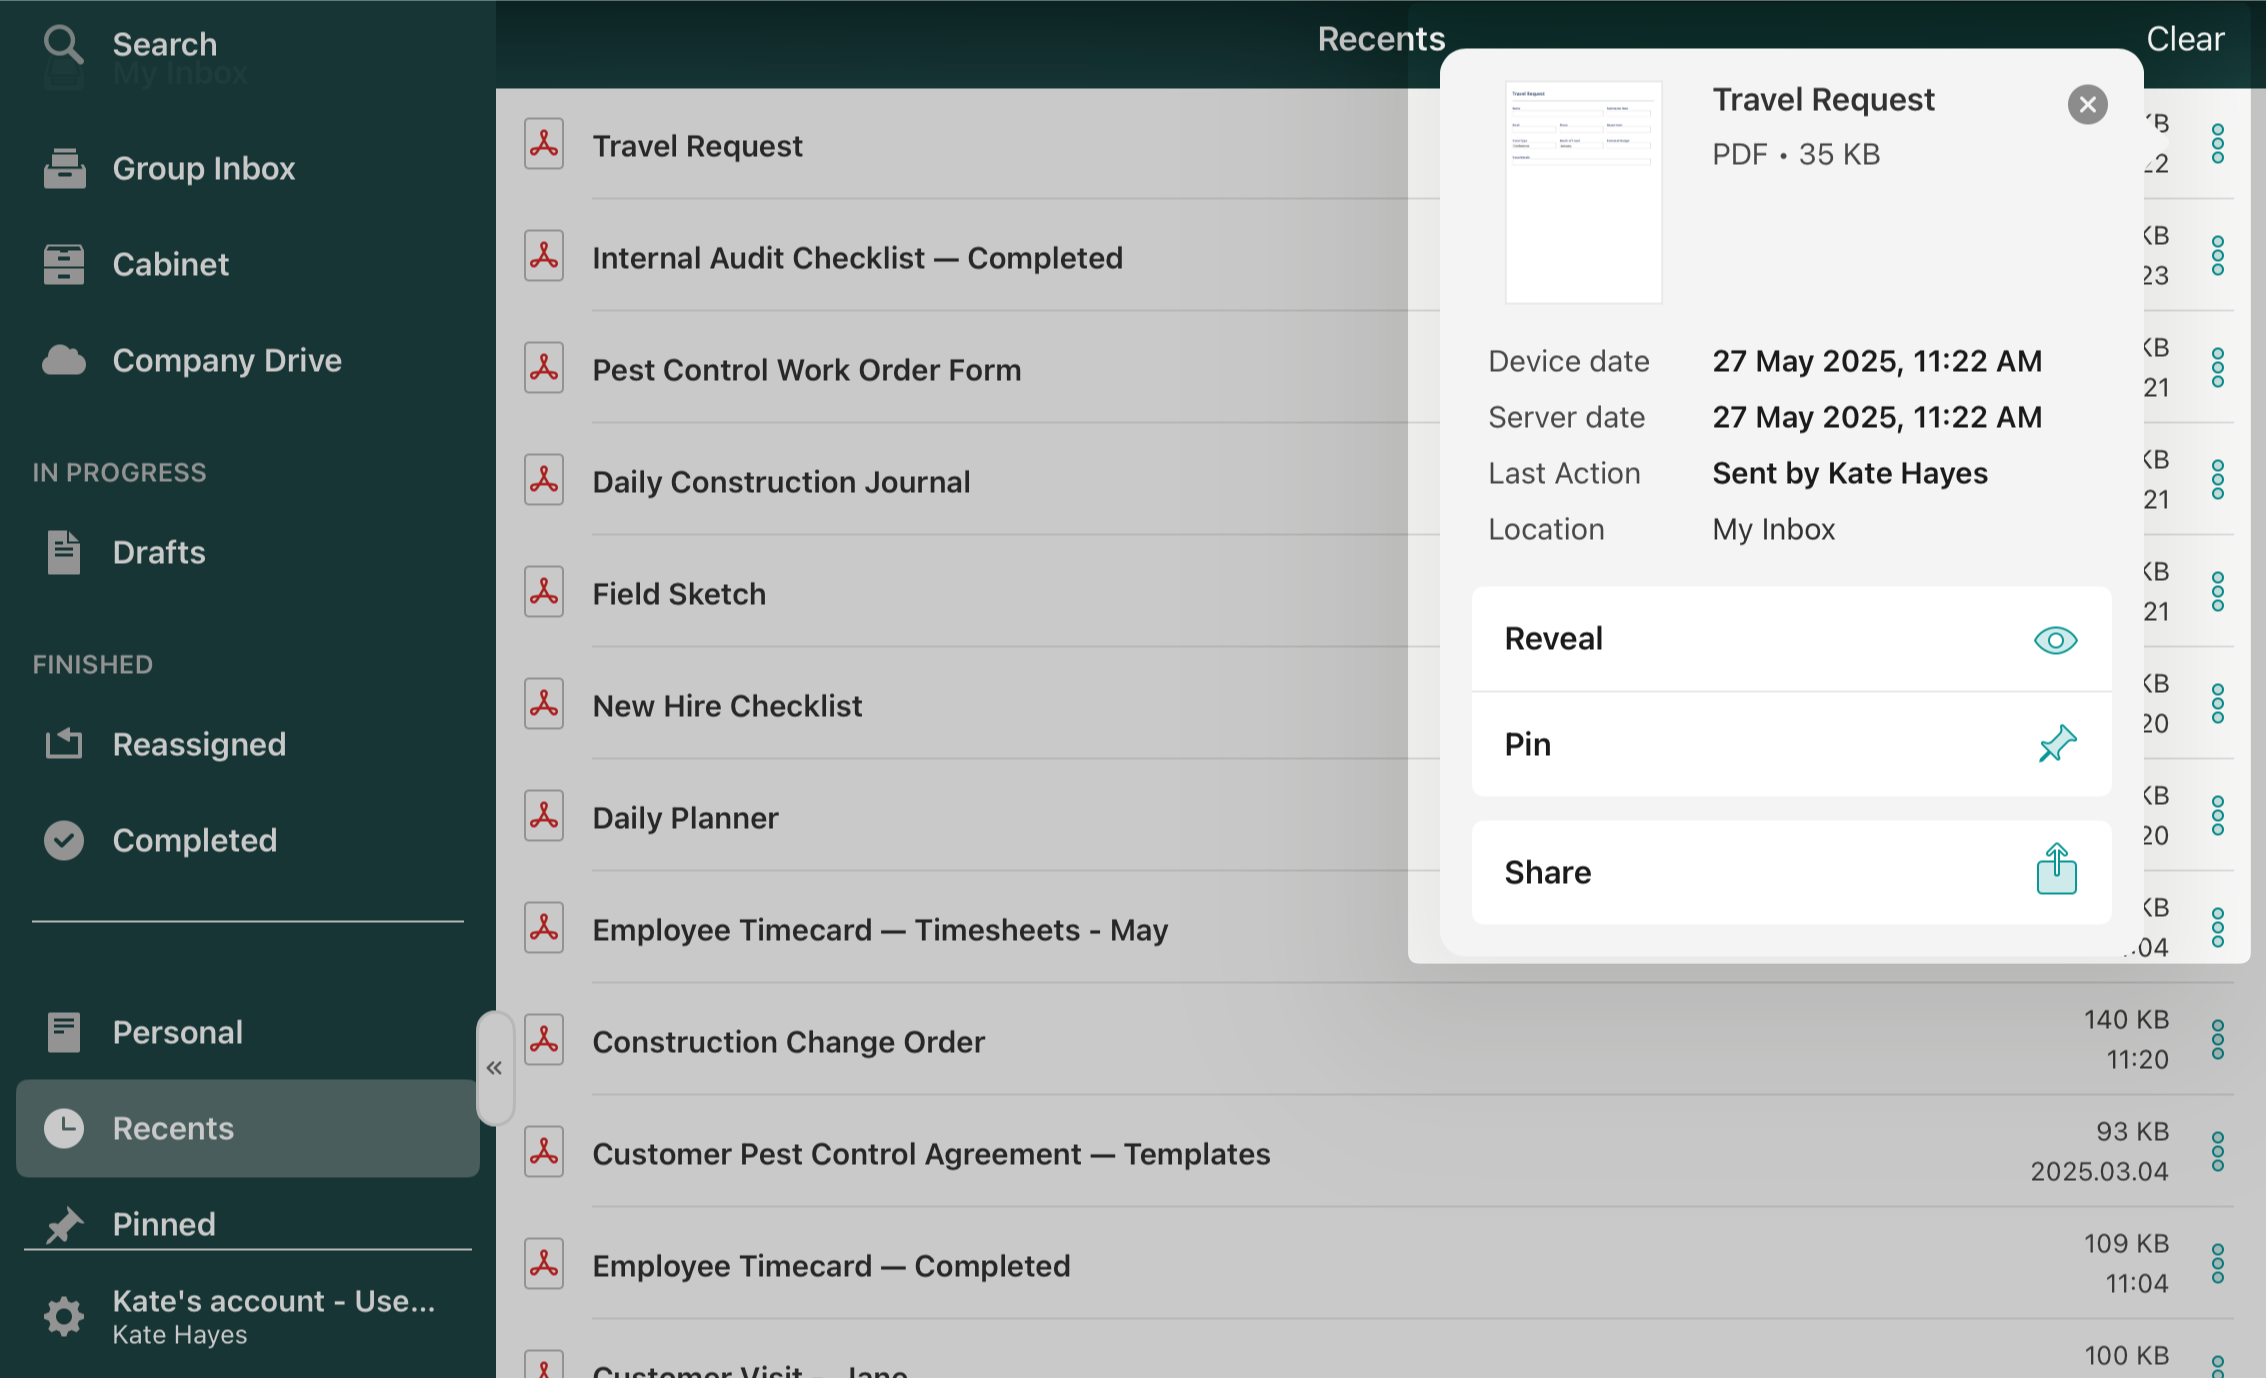
Task: Click the Search magnifier icon
Action: [63, 44]
